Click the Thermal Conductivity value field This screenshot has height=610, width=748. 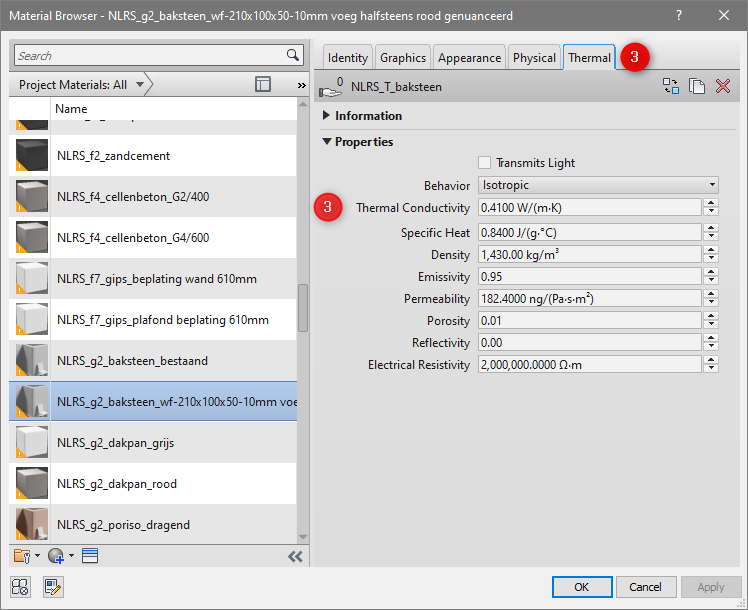(589, 208)
